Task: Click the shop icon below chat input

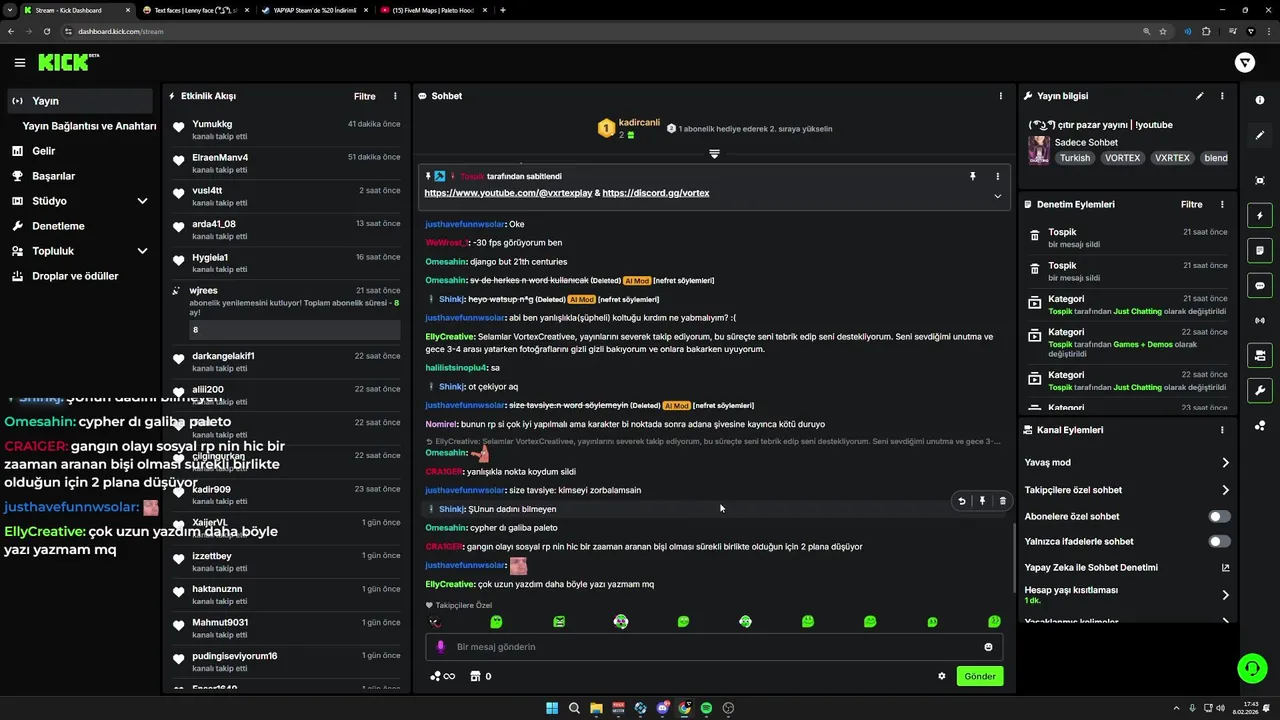Action: (x=475, y=676)
